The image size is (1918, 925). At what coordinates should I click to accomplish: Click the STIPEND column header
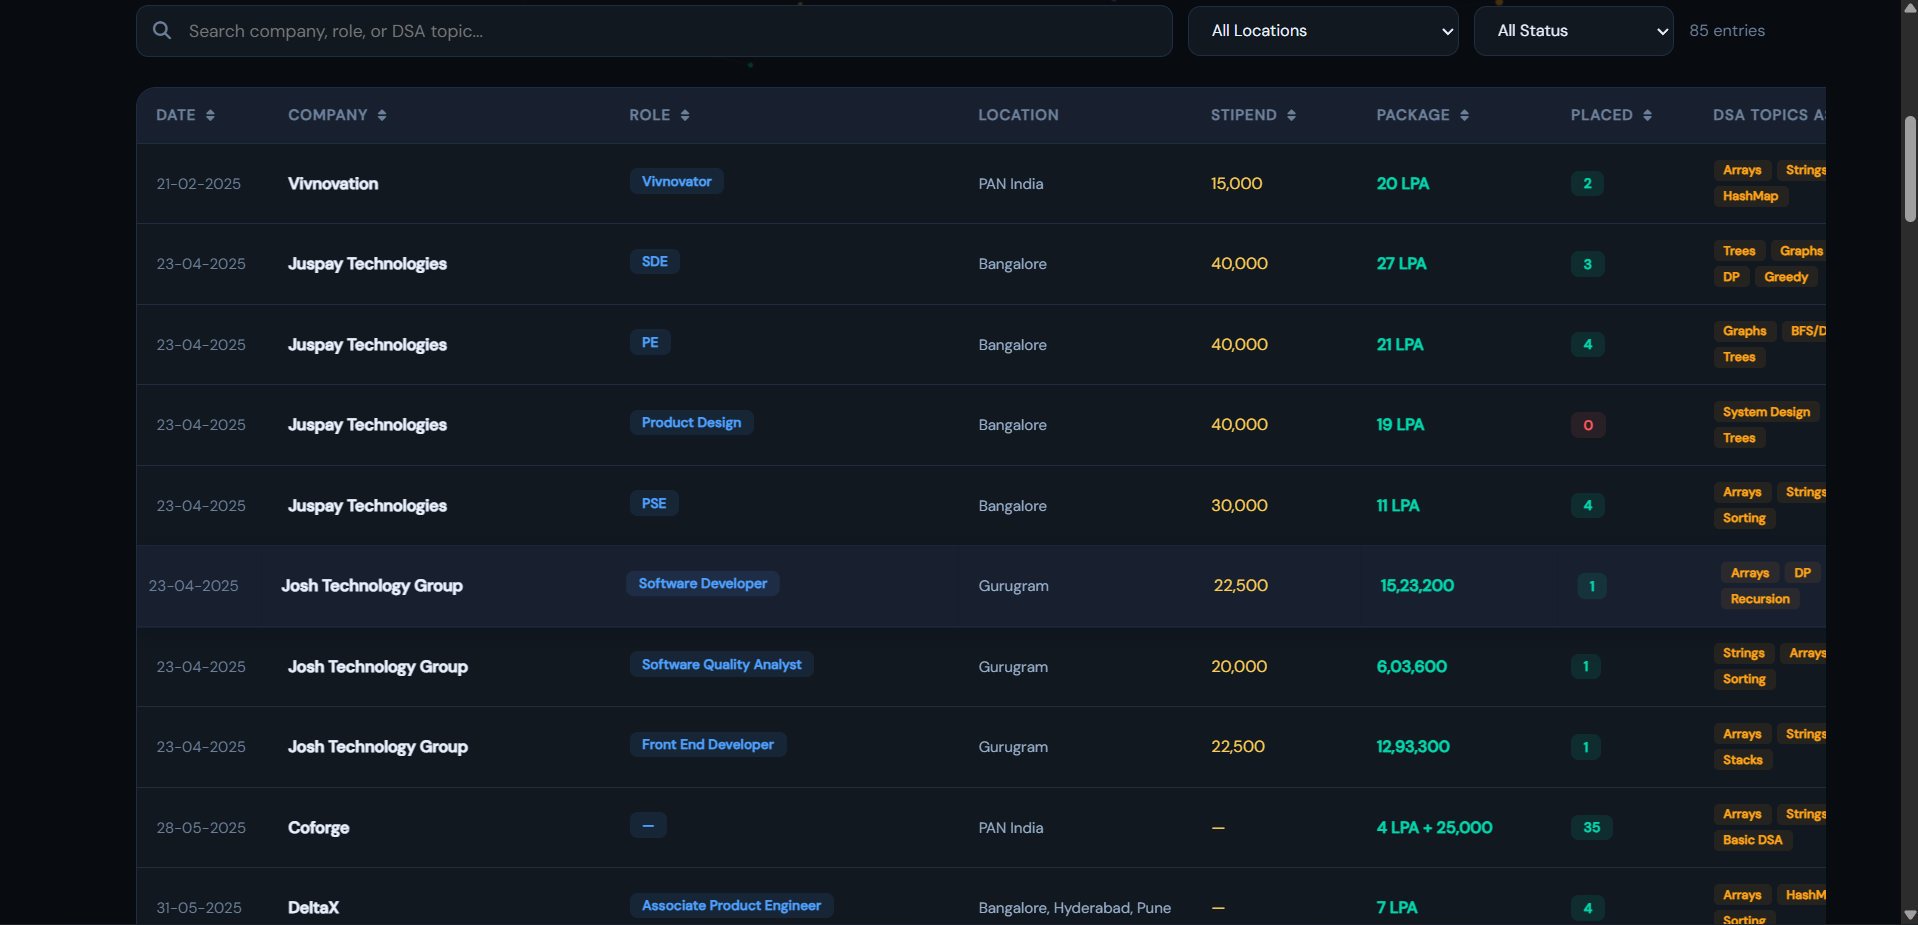[x=1253, y=115]
